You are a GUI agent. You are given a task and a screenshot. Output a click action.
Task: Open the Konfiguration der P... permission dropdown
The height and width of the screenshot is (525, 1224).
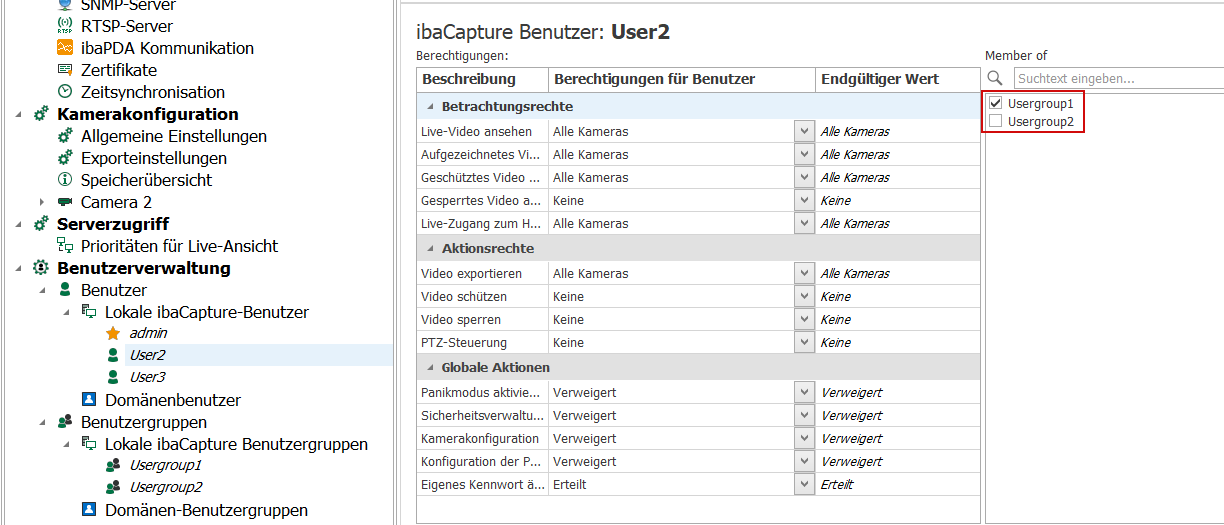click(x=805, y=461)
